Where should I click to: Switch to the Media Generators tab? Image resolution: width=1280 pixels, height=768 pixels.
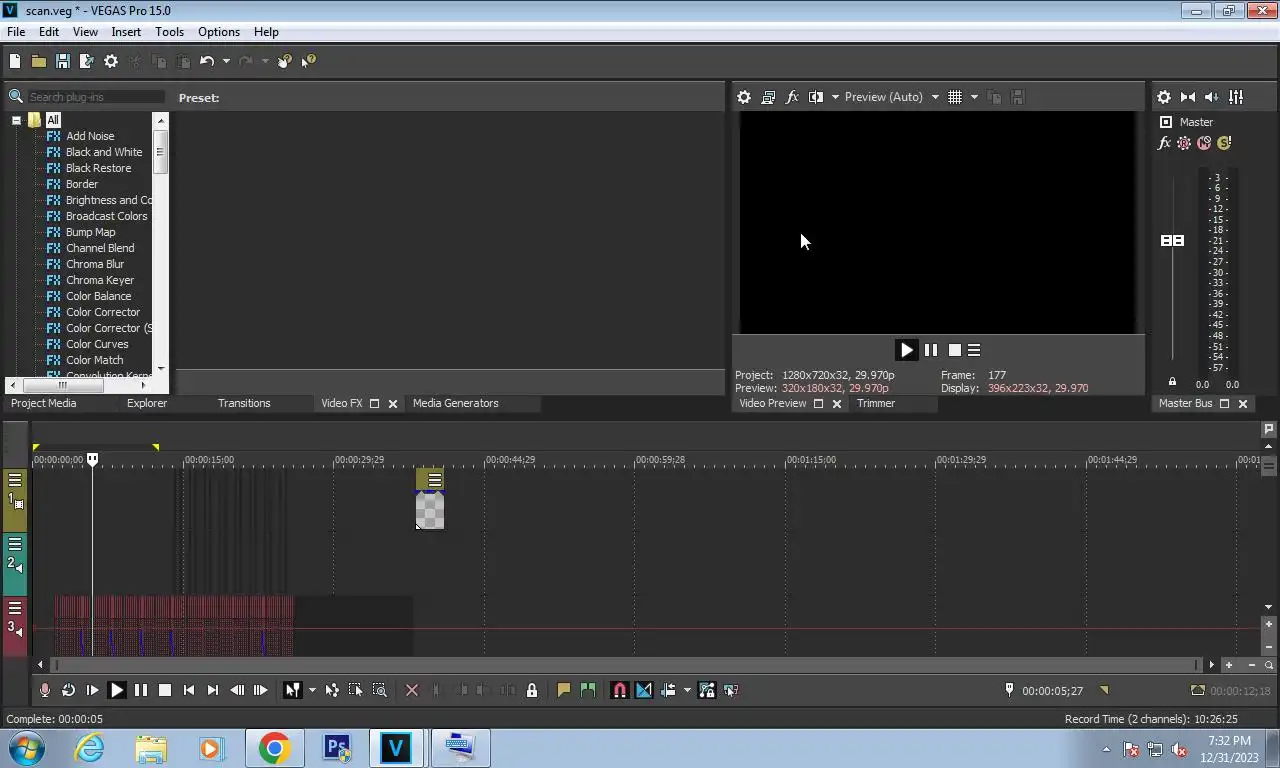coord(455,403)
